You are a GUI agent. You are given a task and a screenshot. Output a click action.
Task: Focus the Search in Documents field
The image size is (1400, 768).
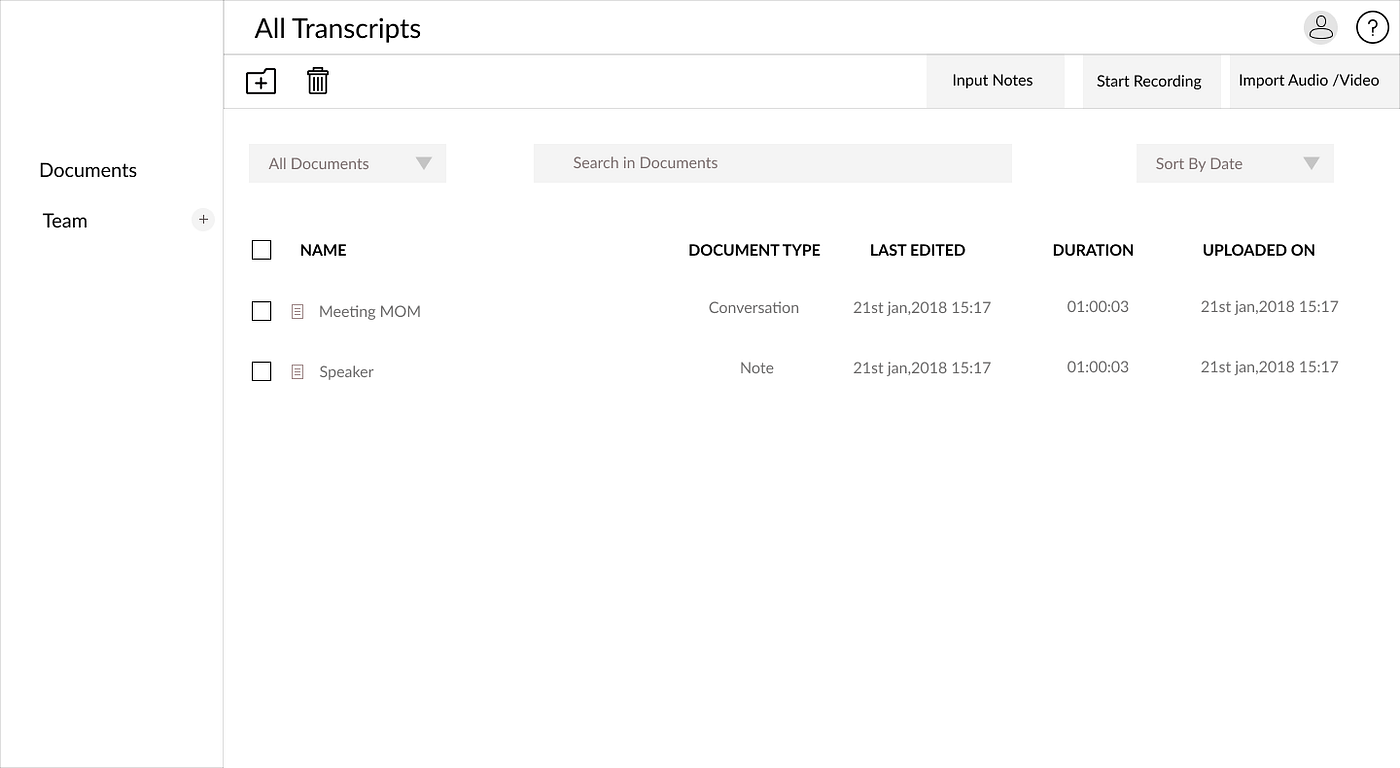773,163
